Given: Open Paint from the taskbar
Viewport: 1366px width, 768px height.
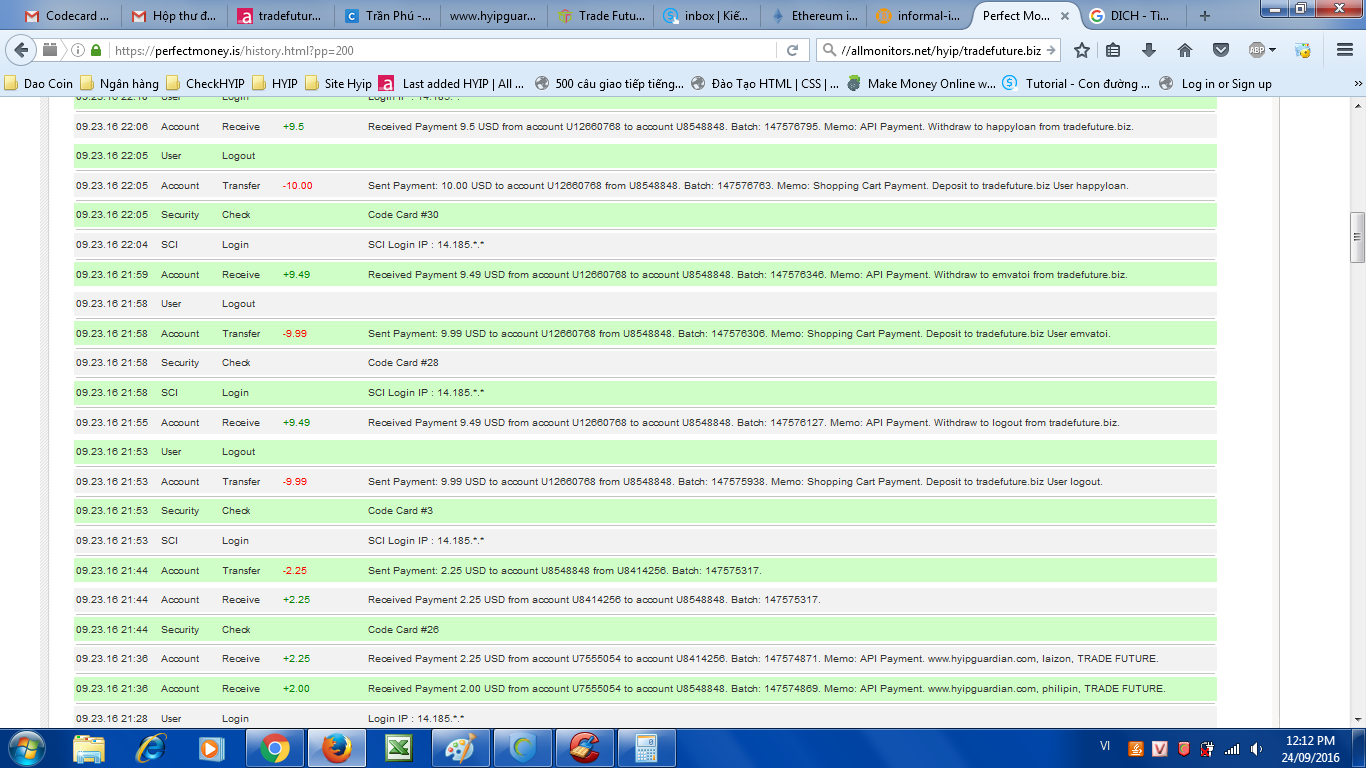Looking at the screenshot, I should pyautogui.click(x=461, y=748).
